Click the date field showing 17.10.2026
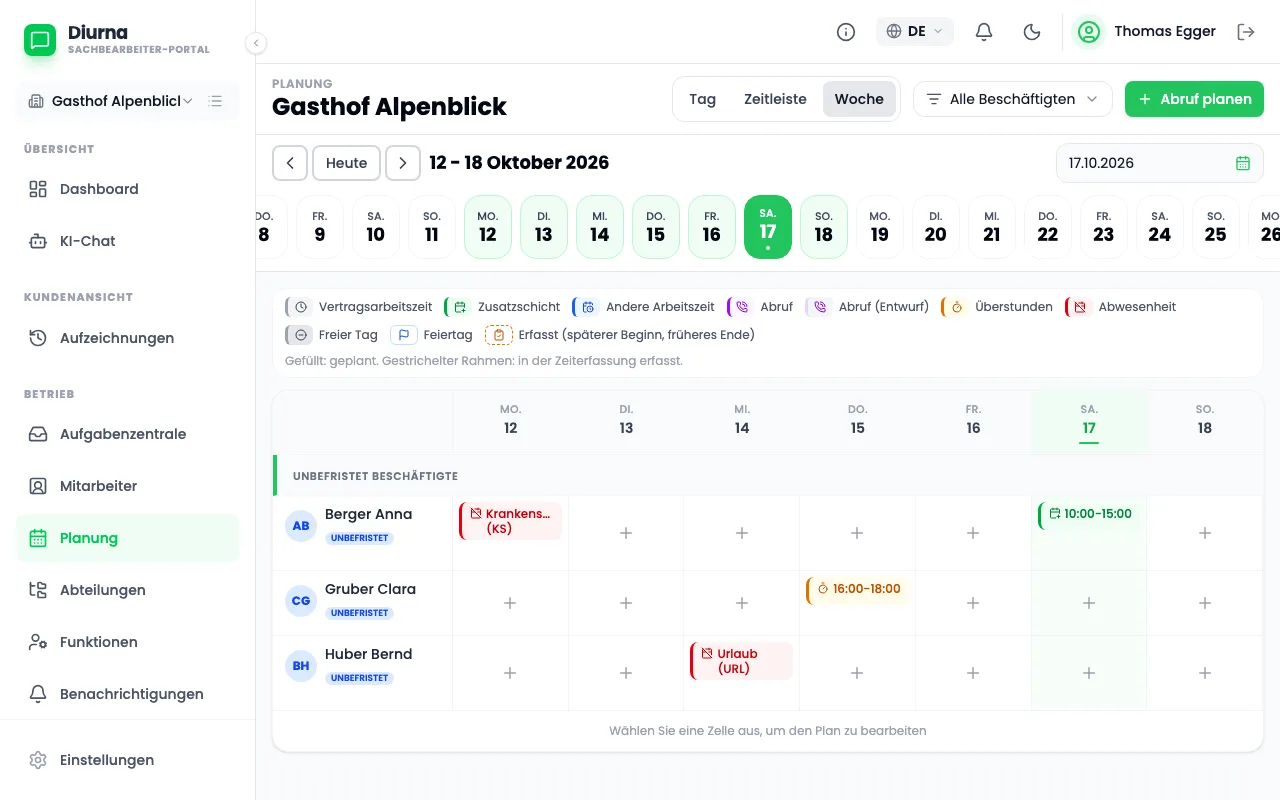This screenshot has height=800, width=1280. pos(1160,163)
